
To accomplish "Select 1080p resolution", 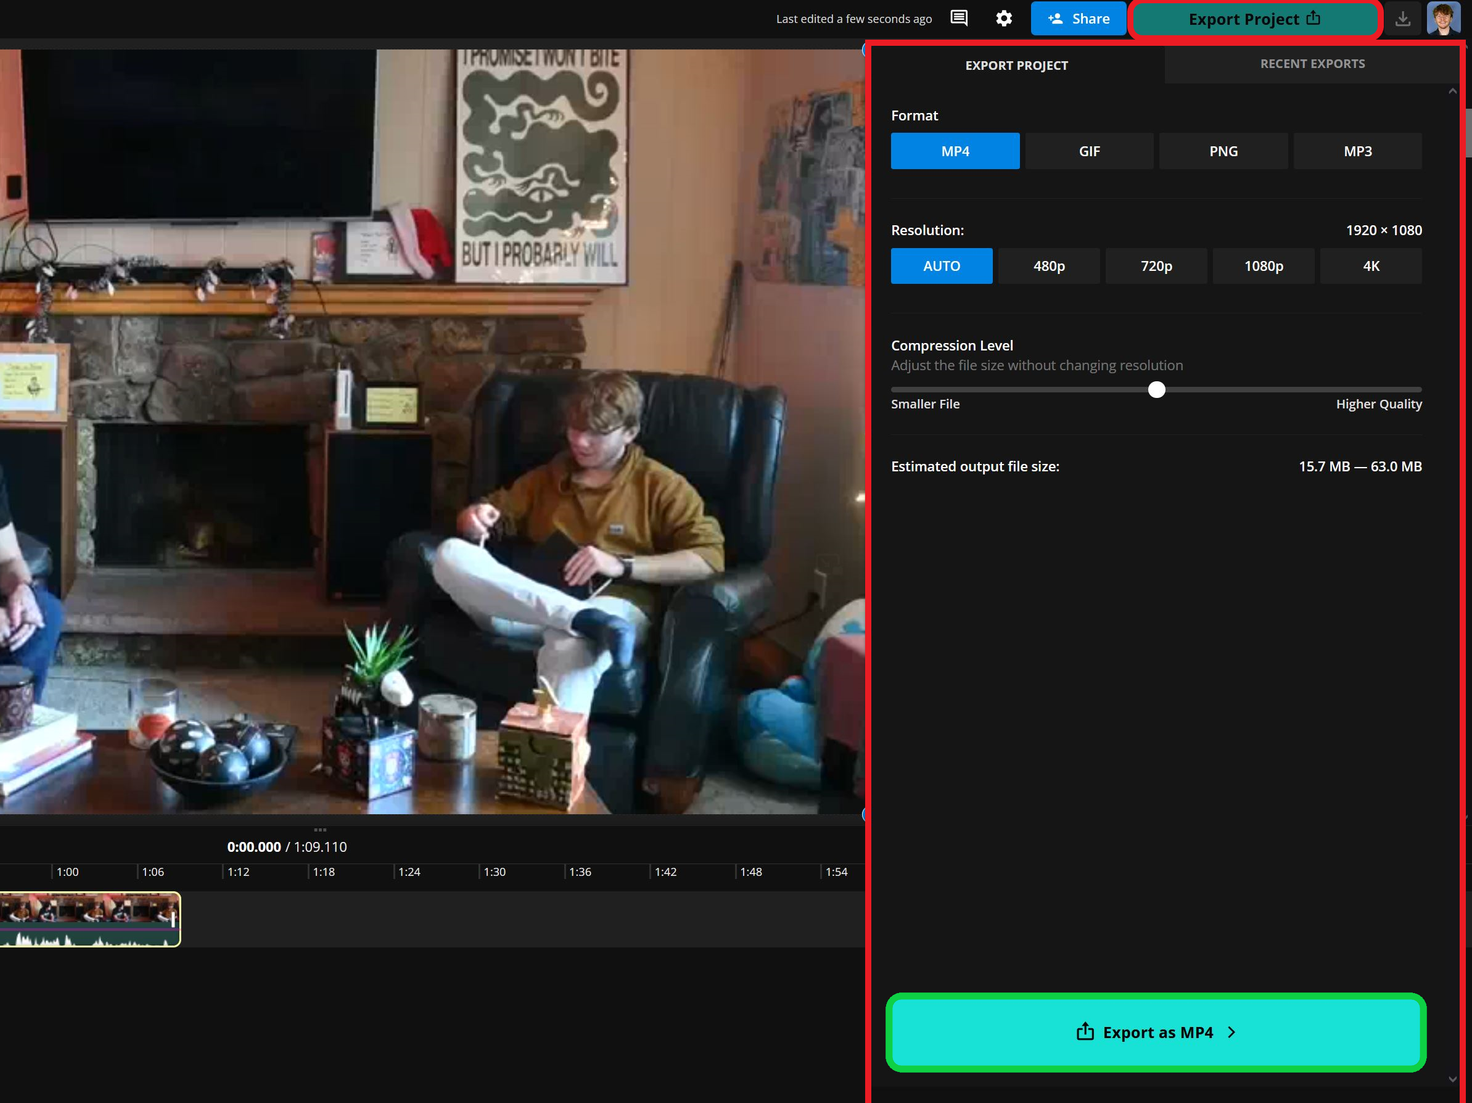I will tap(1263, 266).
